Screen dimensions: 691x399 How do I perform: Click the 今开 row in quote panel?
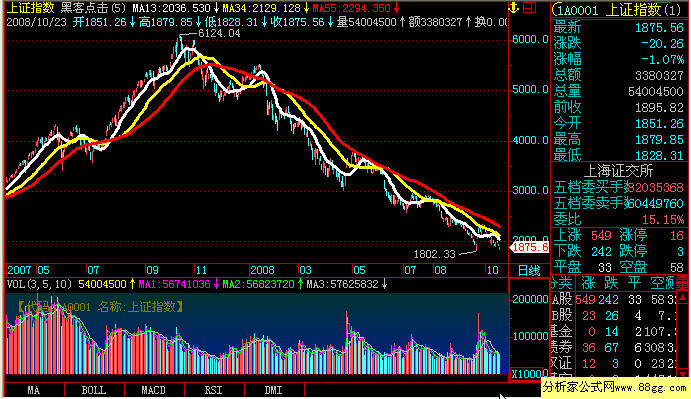click(618, 123)
